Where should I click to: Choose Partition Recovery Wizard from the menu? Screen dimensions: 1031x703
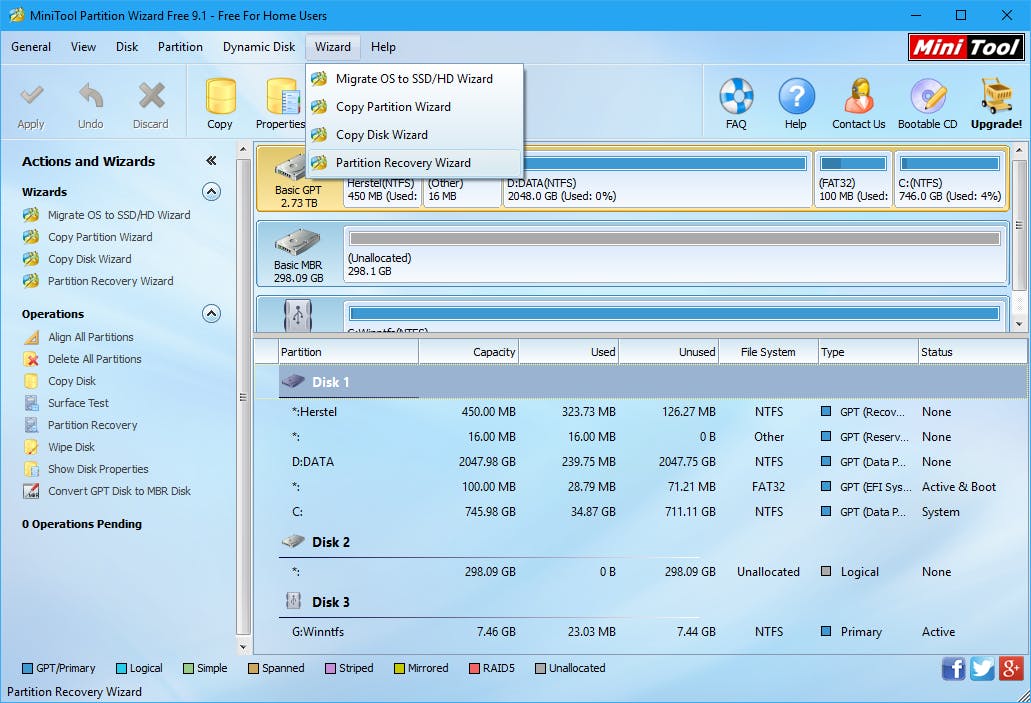[403, 163]
